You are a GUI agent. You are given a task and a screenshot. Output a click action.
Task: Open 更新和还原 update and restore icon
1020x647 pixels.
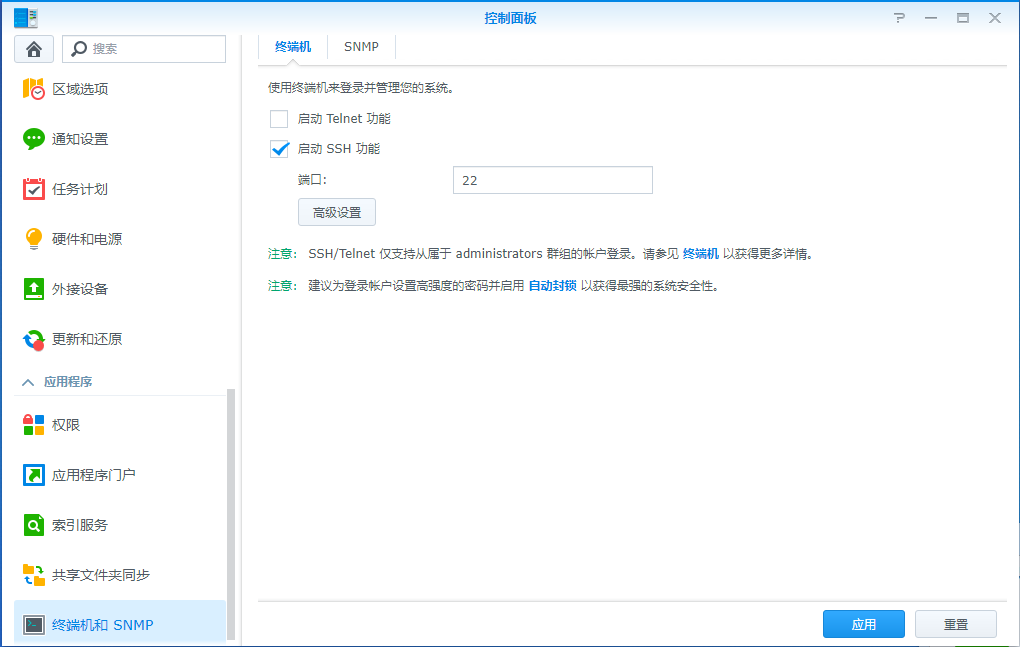pos(34,339)
